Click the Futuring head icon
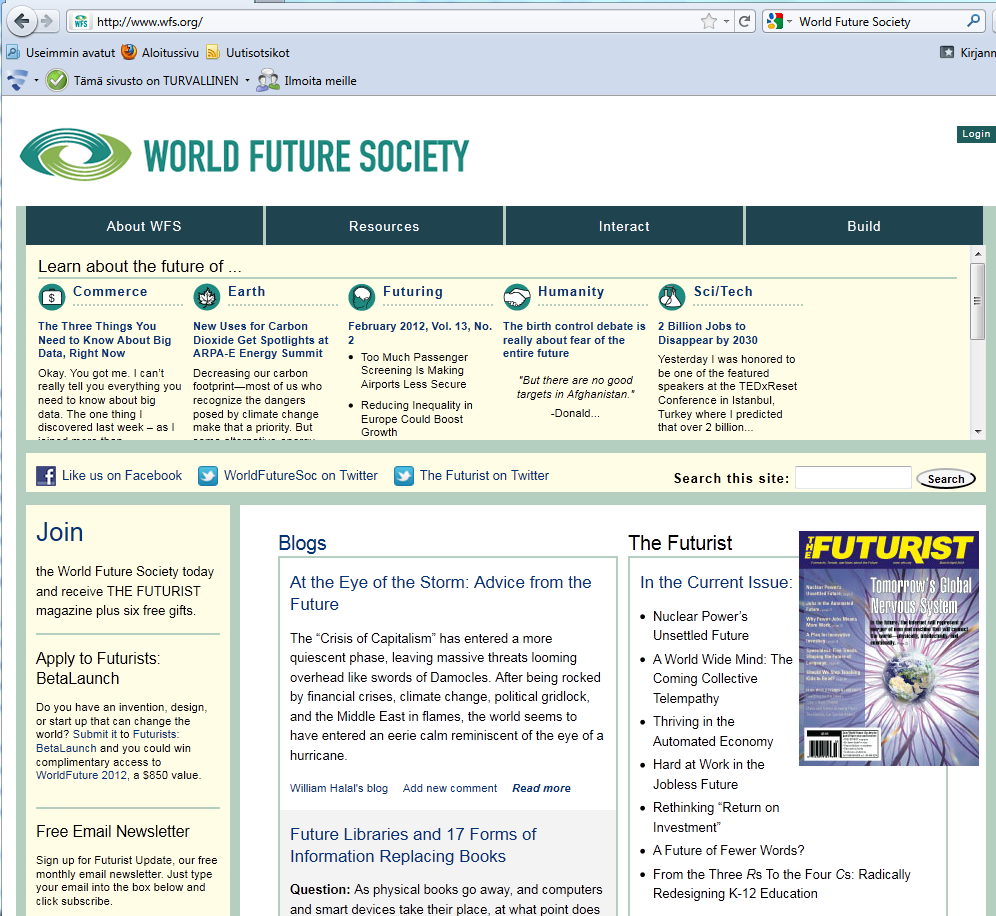 tap(361, 297)
